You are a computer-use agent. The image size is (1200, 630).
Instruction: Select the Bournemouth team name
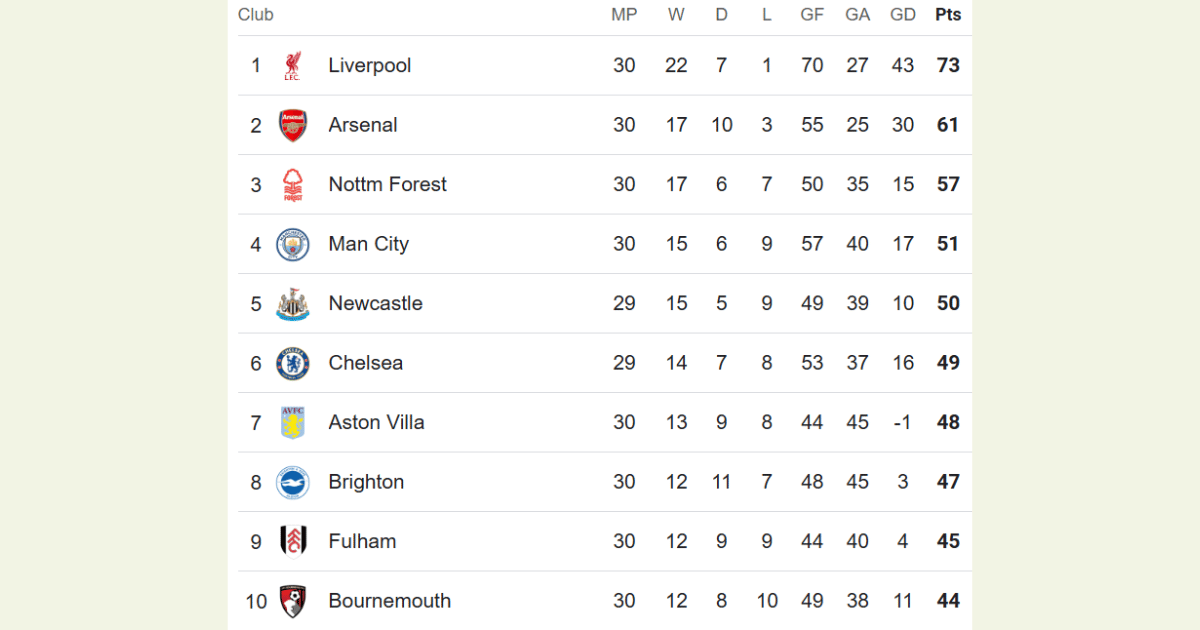tap(390, 601)
